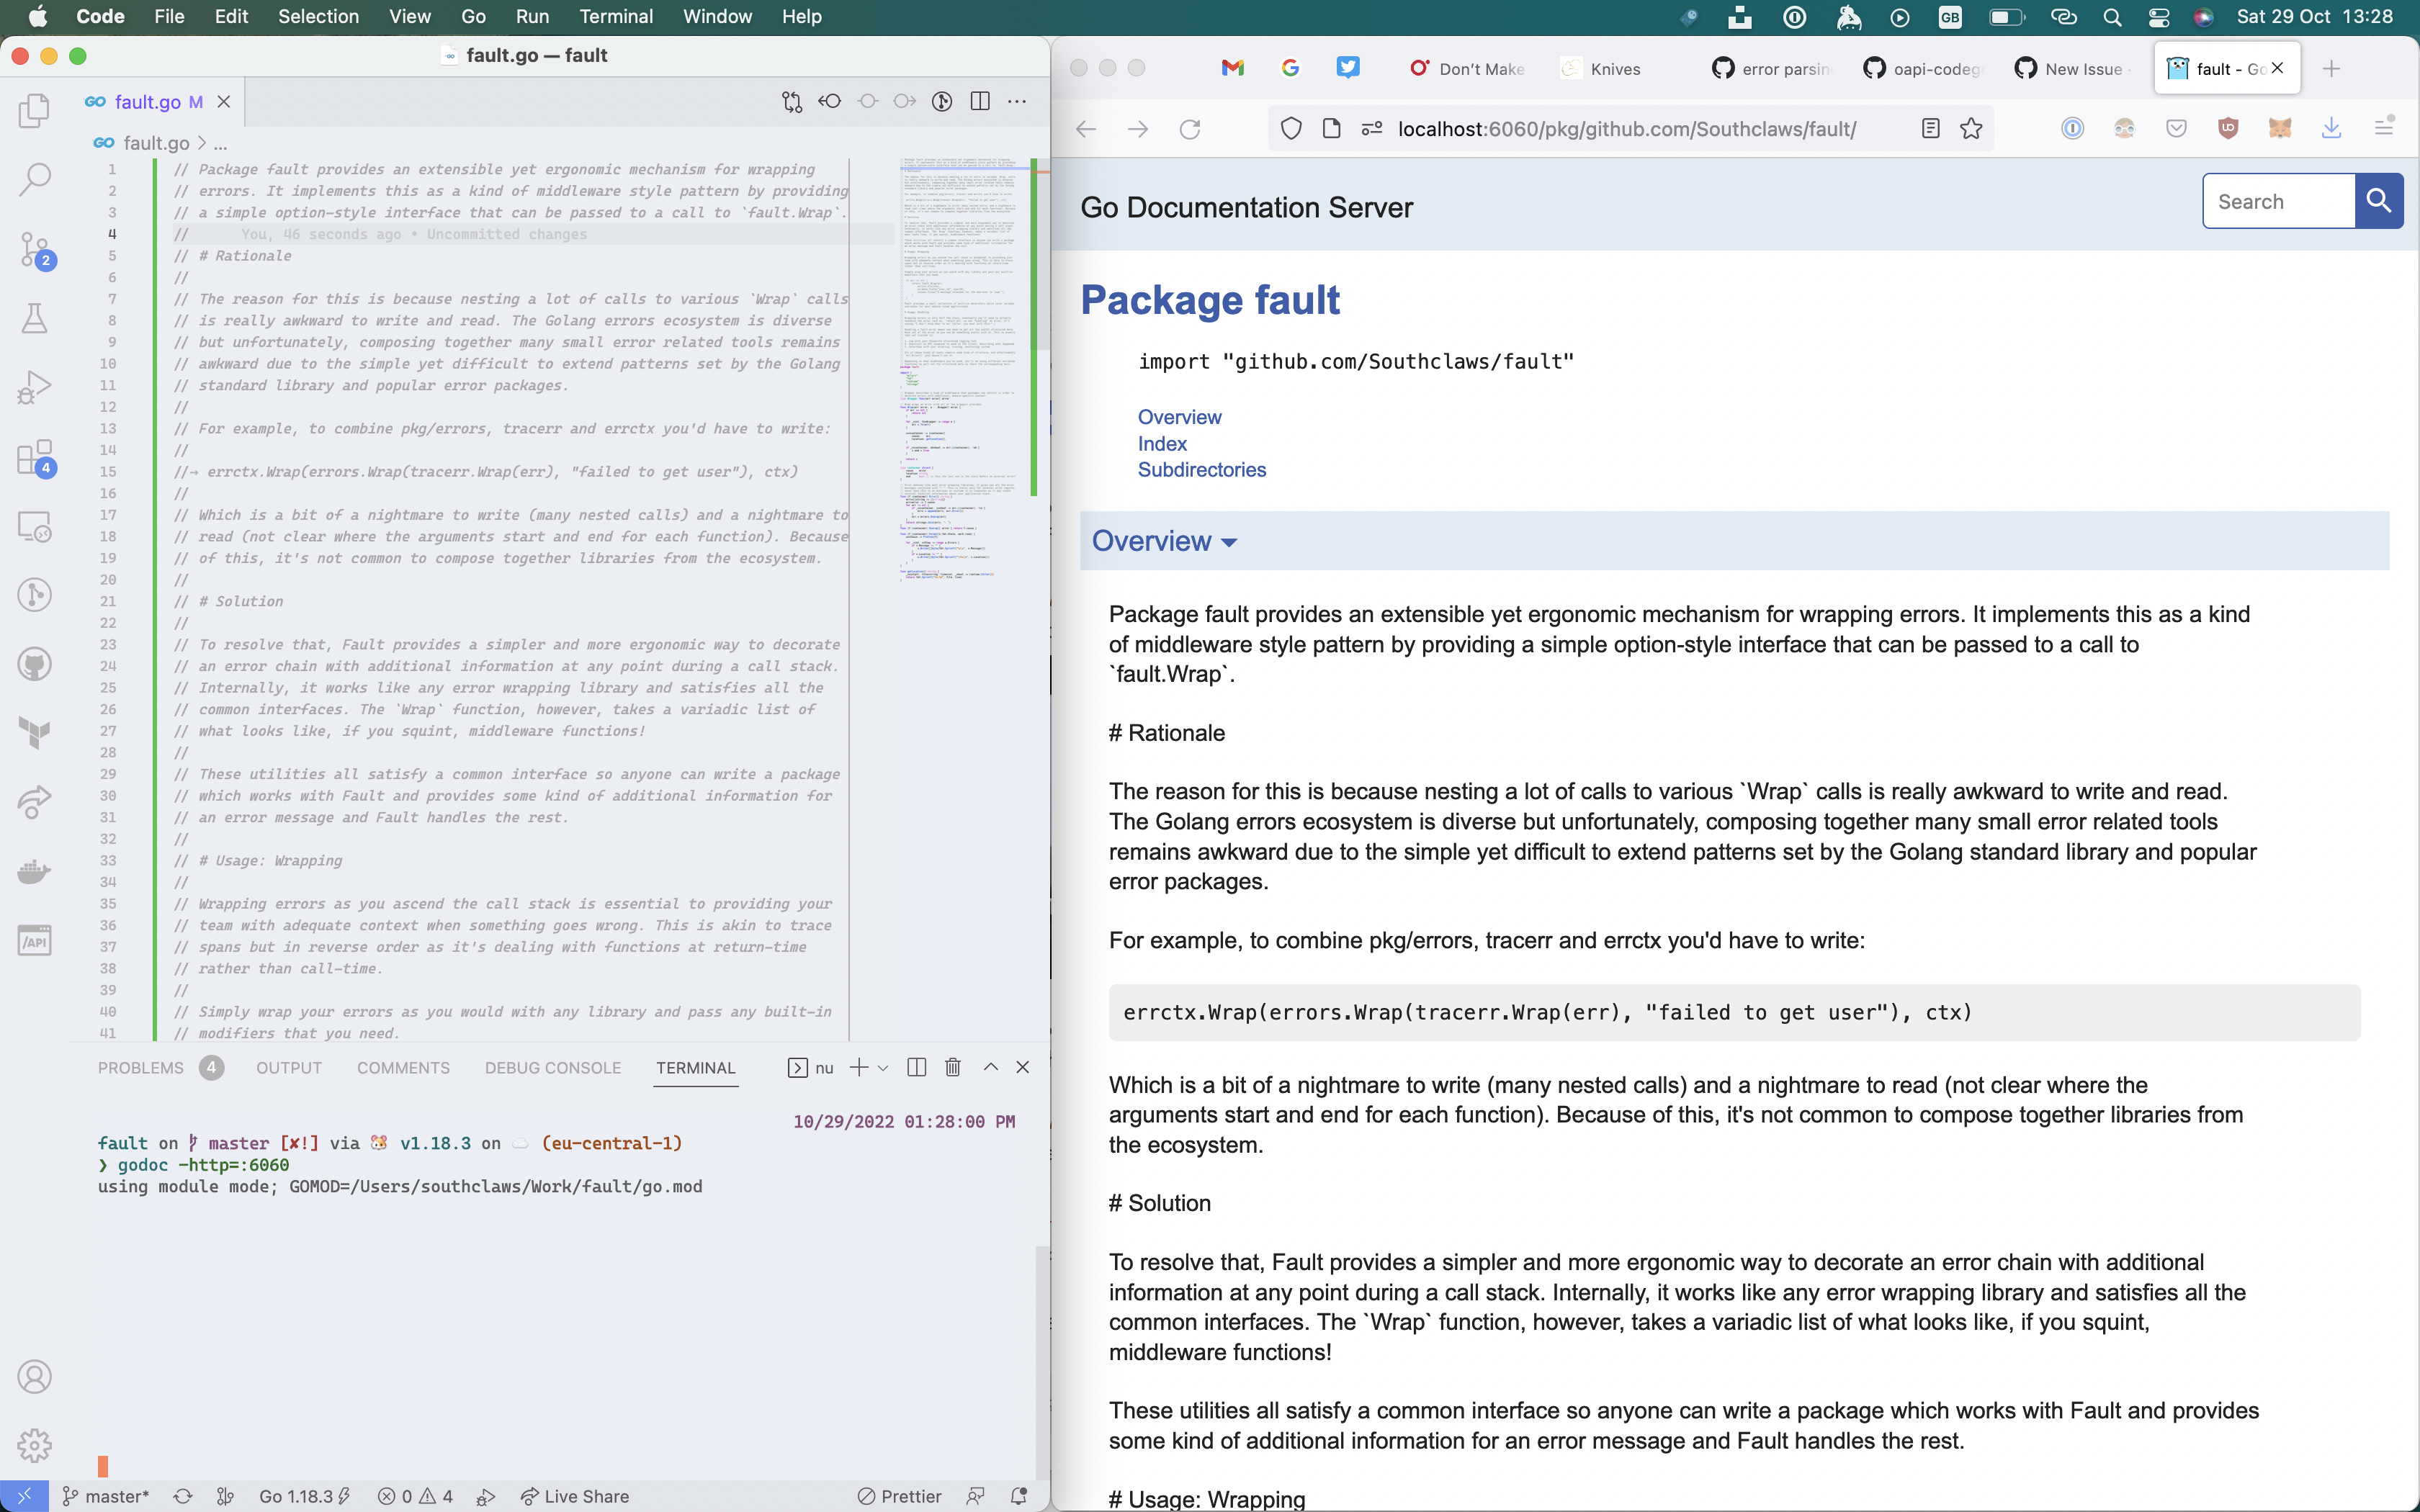Open the Index link under Package fault
Viewport: 2420px width, 1512px height.
(x=1162, y=443)
